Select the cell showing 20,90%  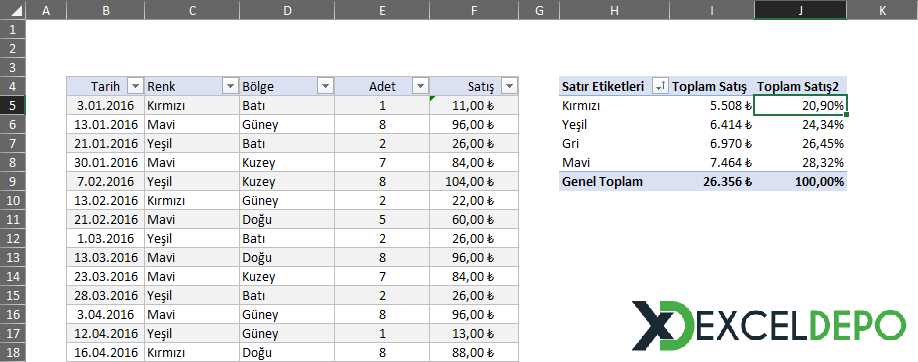(800, 105)
